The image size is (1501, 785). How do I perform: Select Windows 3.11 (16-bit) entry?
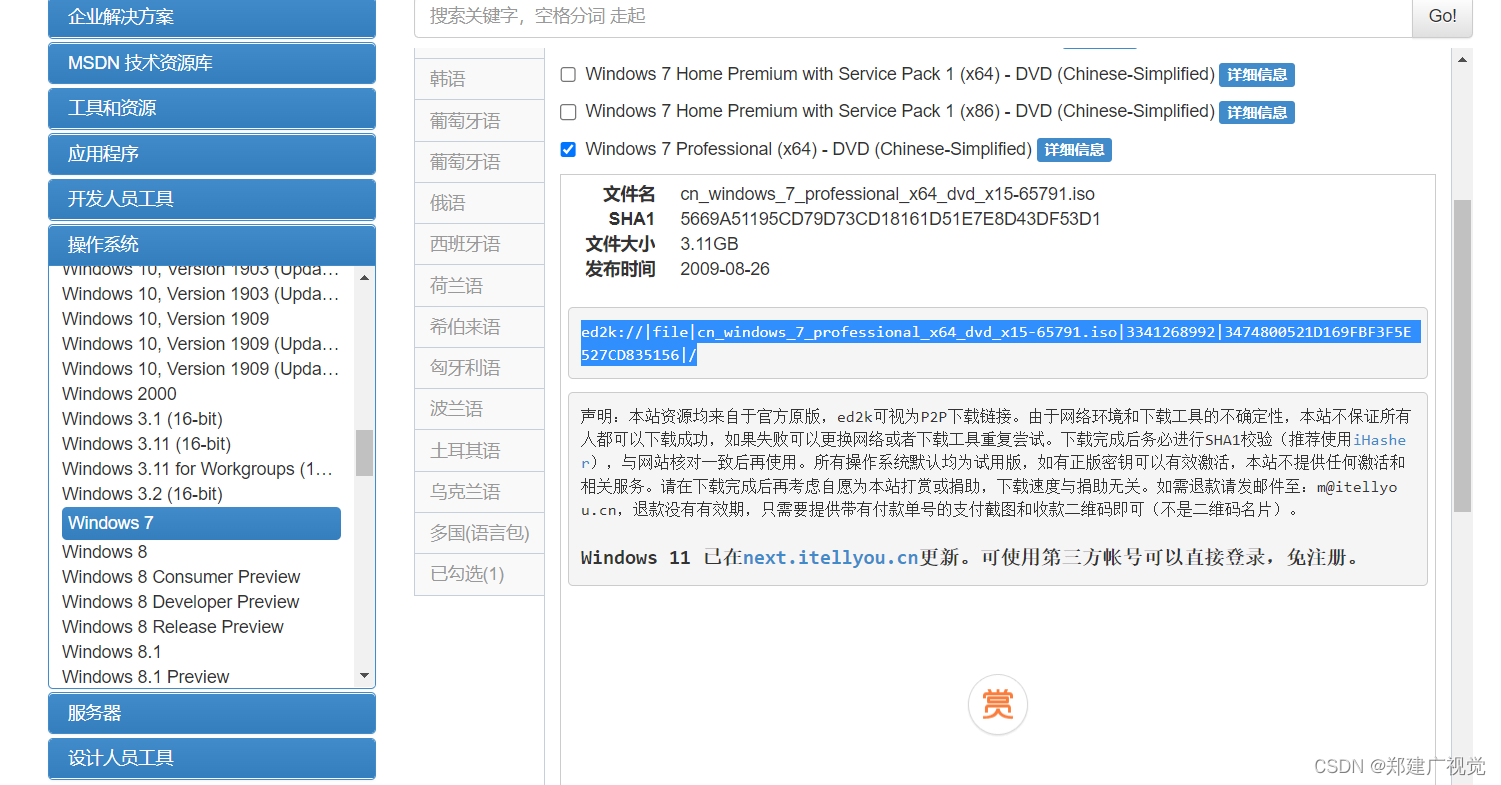click(146, 444)
